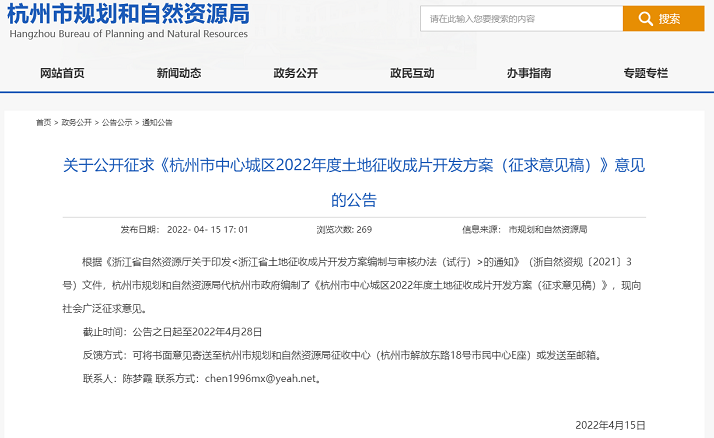Open the 办事指南 navigation item
The height and width of the screenshot is (438, 714).
528,73
